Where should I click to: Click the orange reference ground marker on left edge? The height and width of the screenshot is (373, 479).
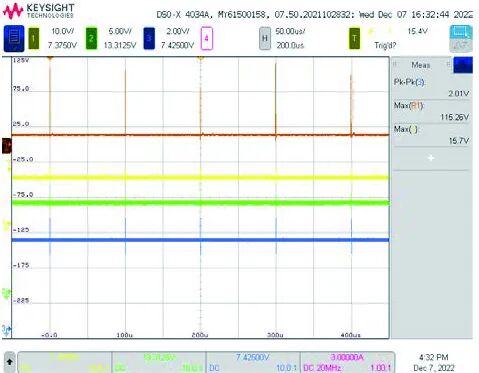point(7,146)
